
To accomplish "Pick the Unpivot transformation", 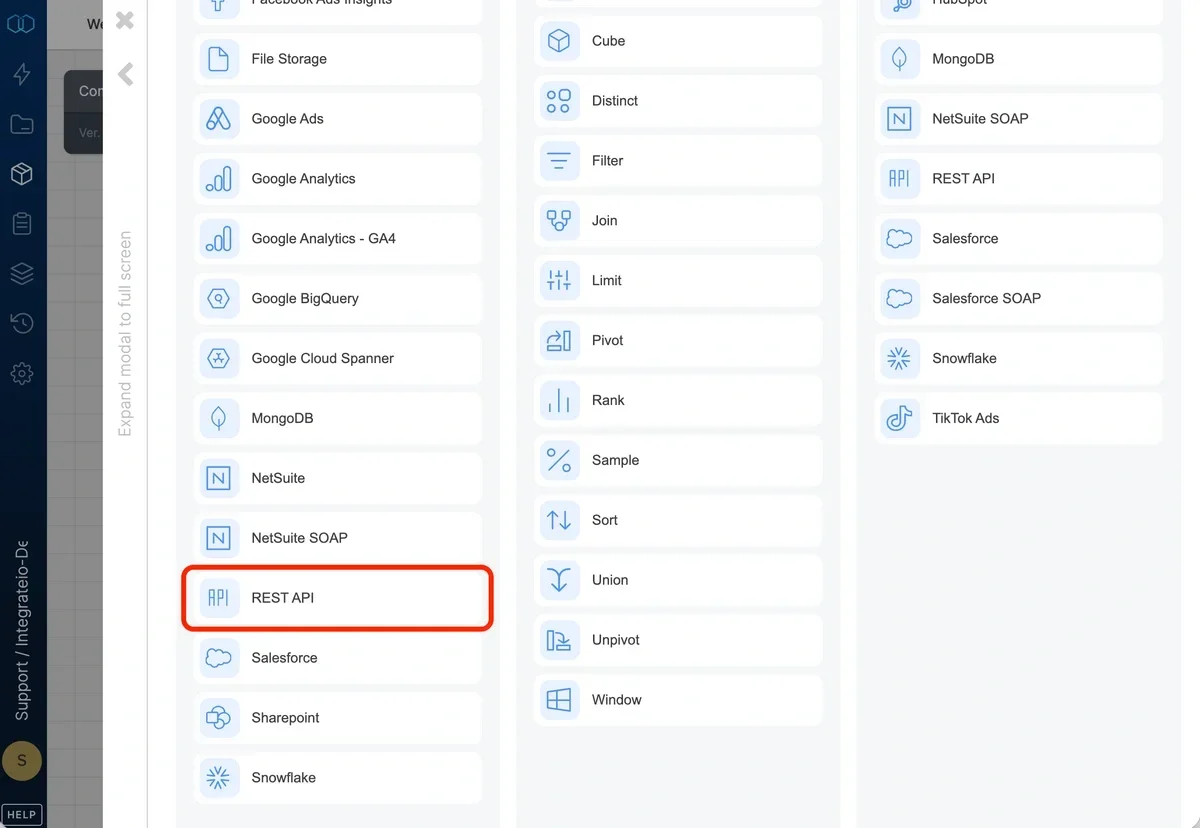I will (678, 640).
